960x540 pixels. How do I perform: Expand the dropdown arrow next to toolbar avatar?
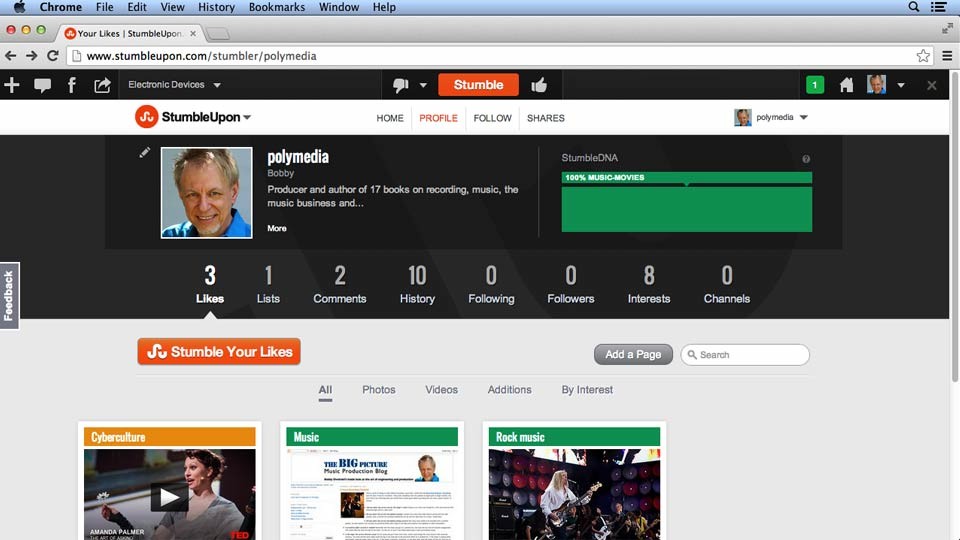901,85
